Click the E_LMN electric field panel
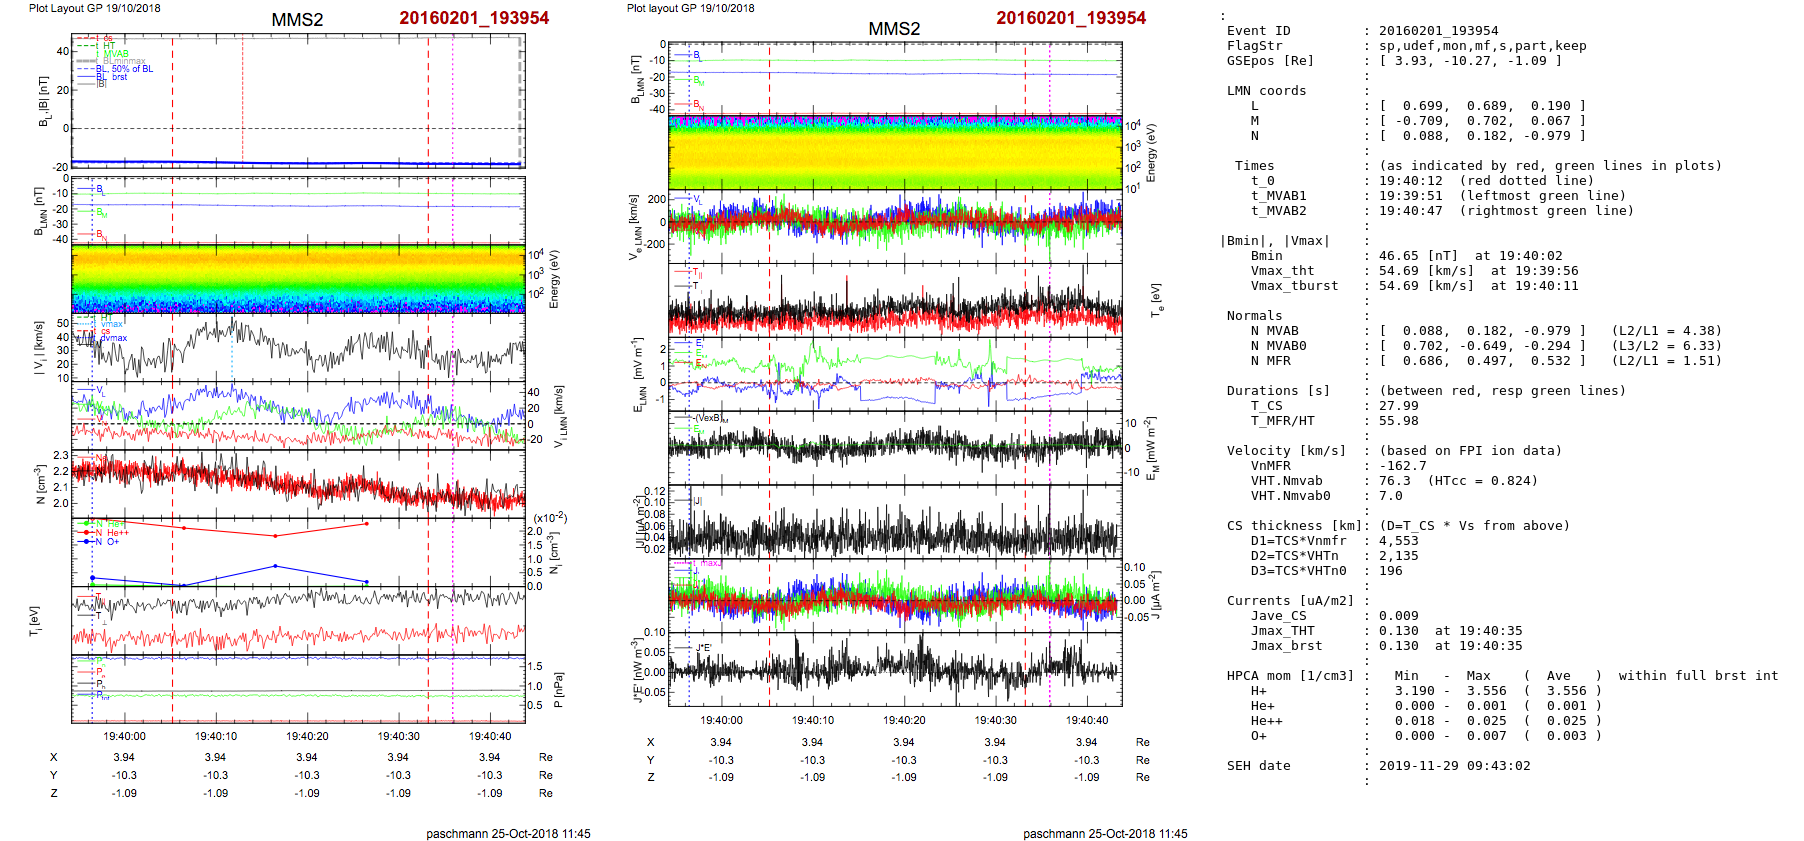Viewport: 1804px width, 841px height. [x=895, y=373]
